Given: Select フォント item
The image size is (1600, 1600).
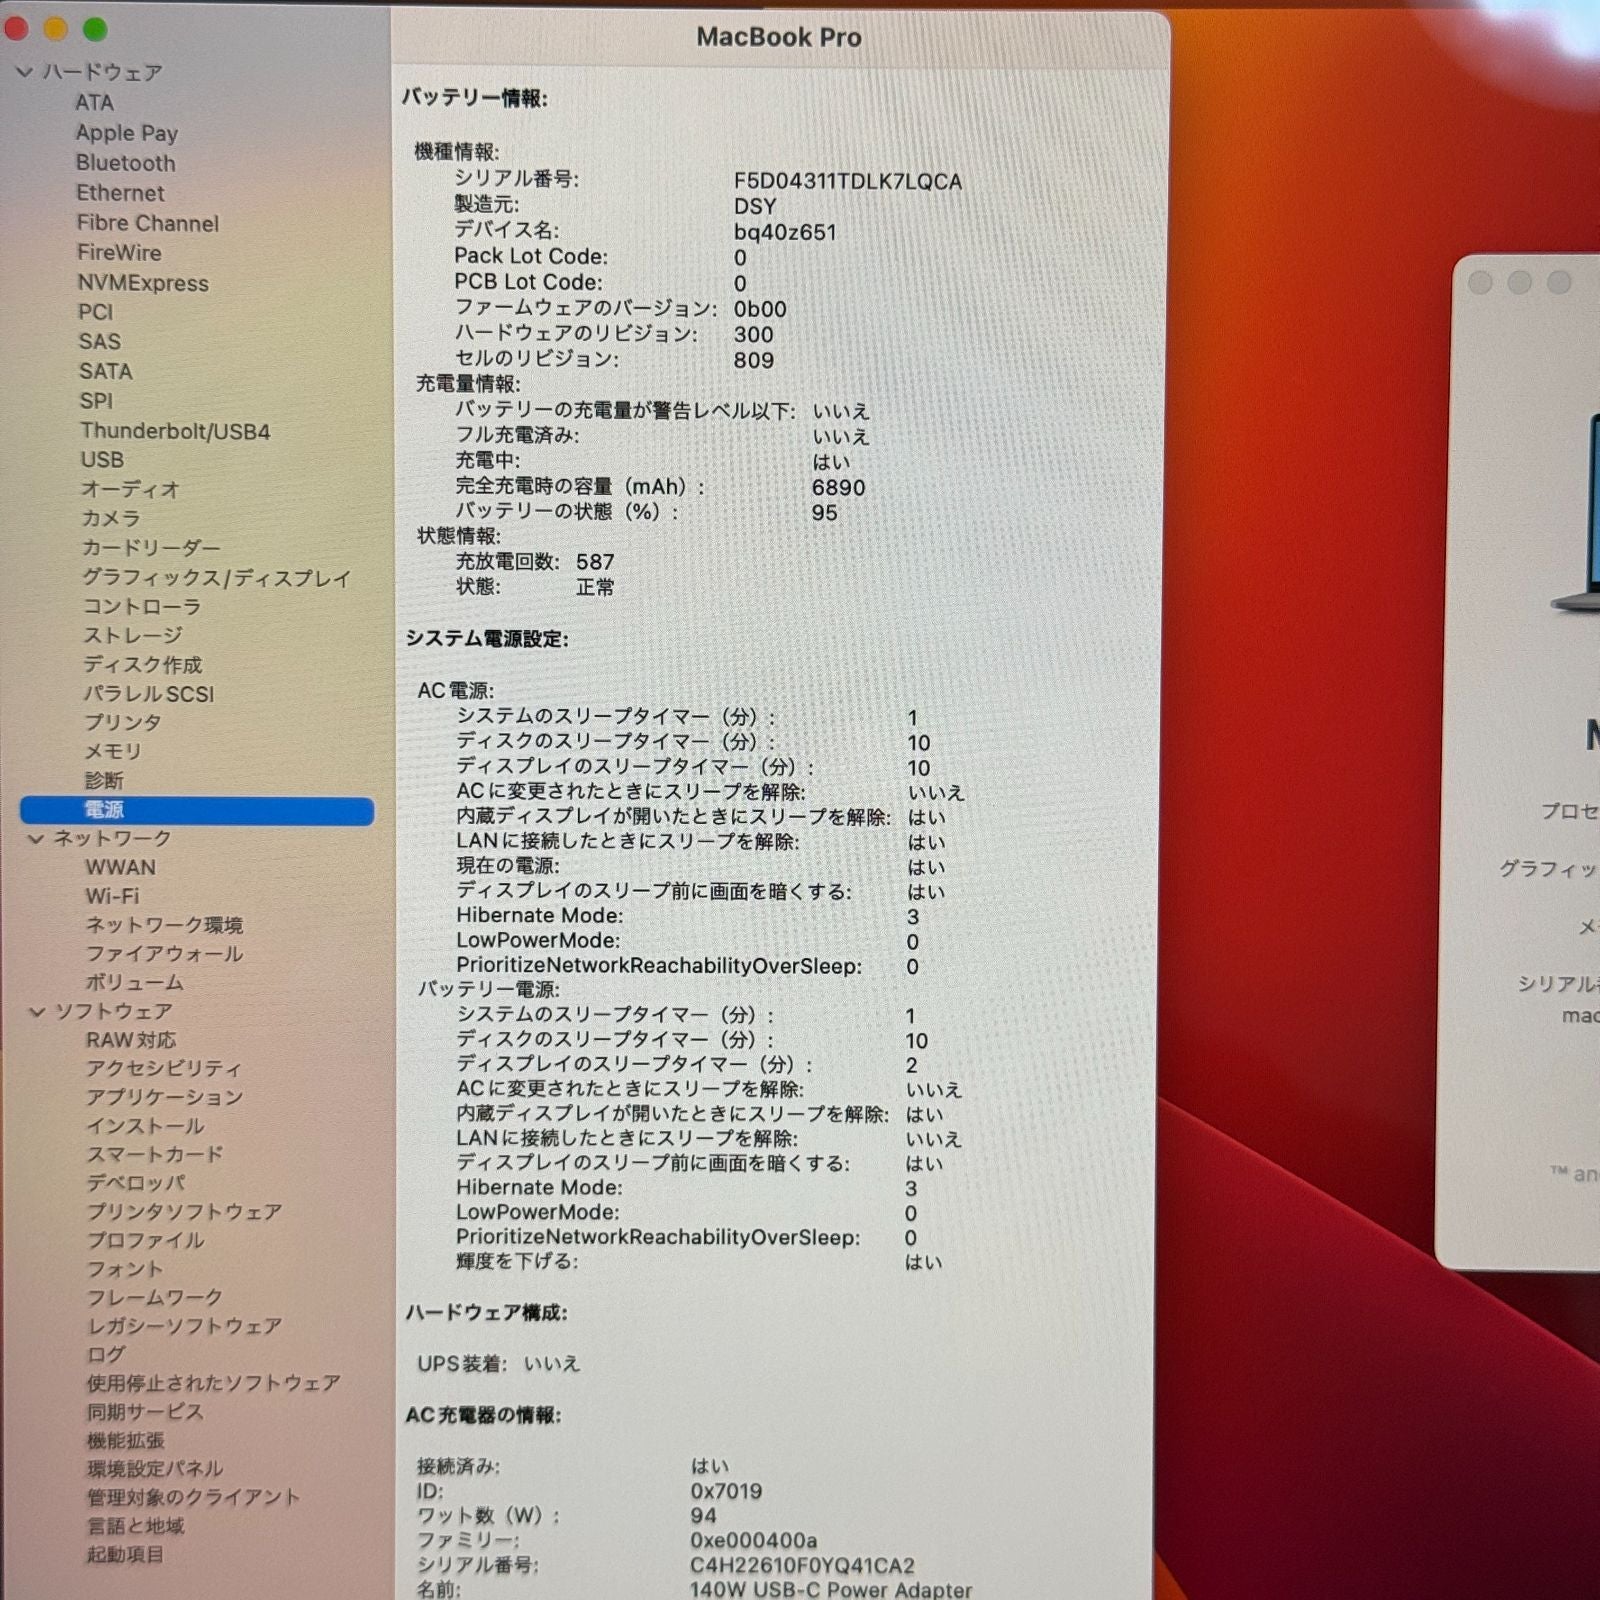Looking at the screenshot, I should click(x=125, y=1269).
